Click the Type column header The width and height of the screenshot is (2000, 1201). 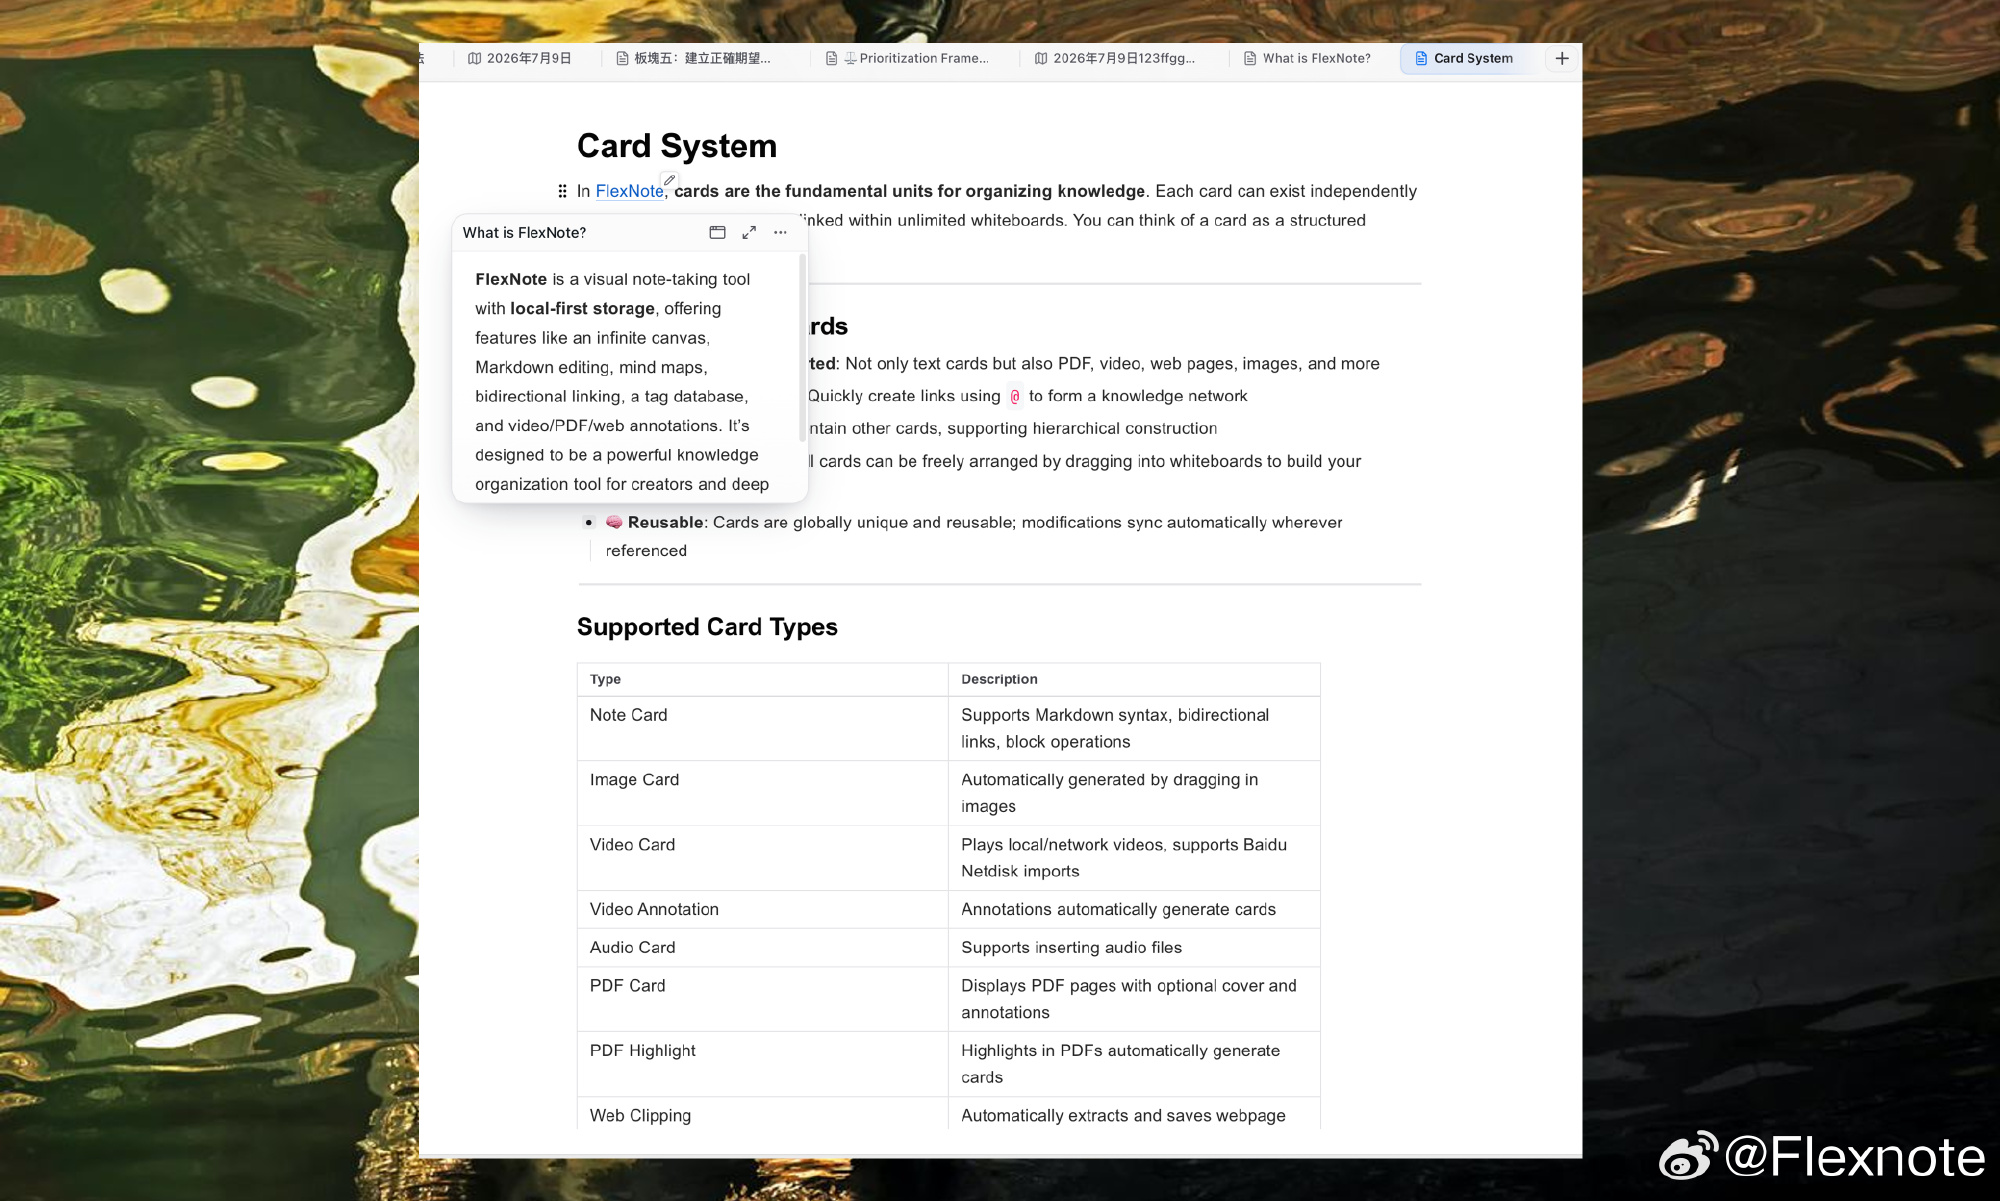[762, 679]
